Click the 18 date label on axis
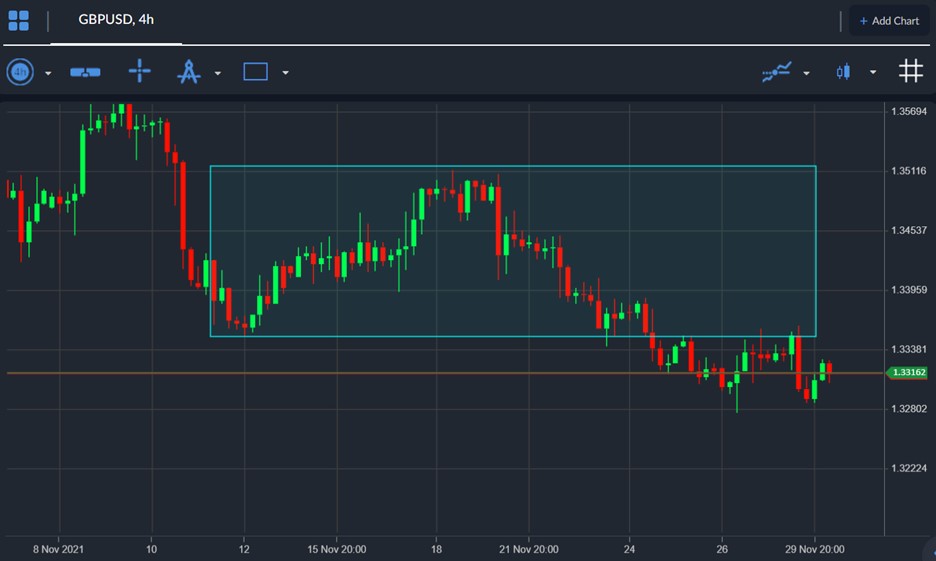This screenshot has height=561, width=936. [436, 549]
